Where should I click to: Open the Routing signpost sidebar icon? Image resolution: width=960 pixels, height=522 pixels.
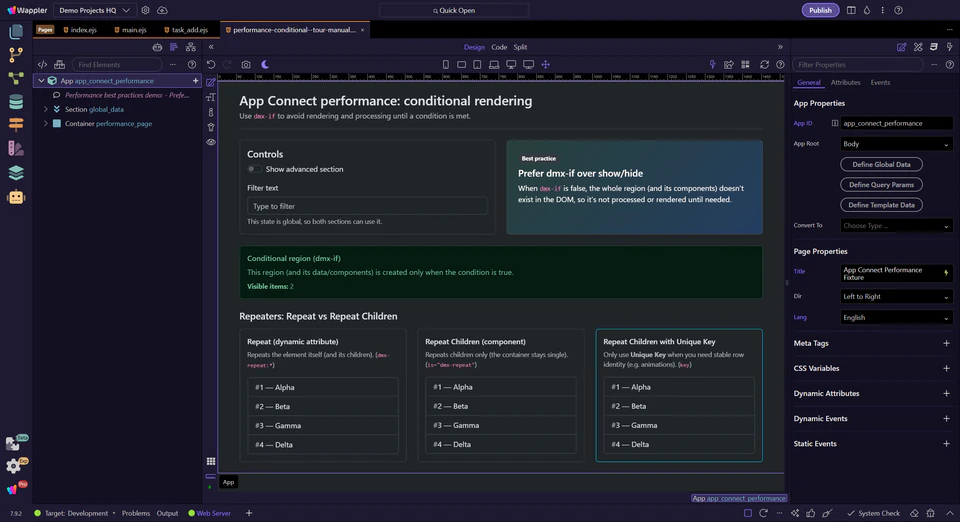tap(16, 124)
